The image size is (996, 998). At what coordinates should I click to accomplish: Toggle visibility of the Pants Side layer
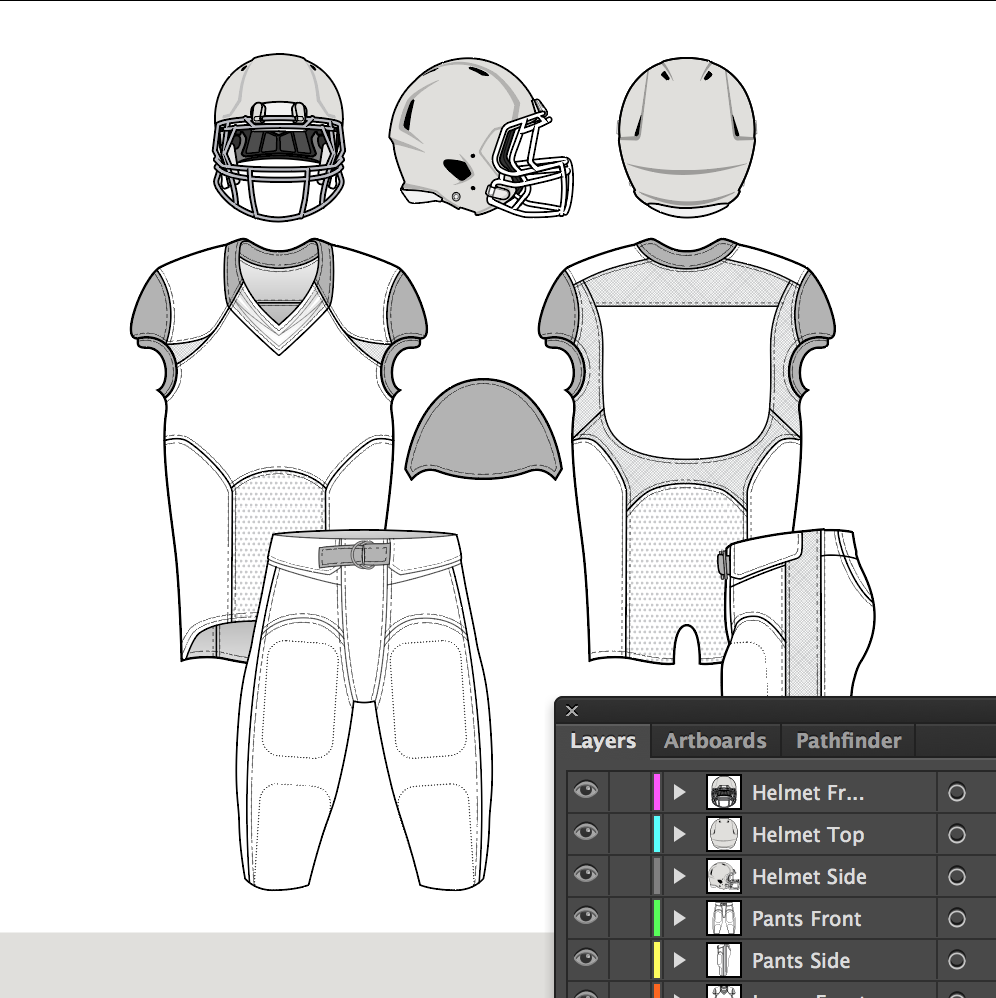click(x=586, y=960)
